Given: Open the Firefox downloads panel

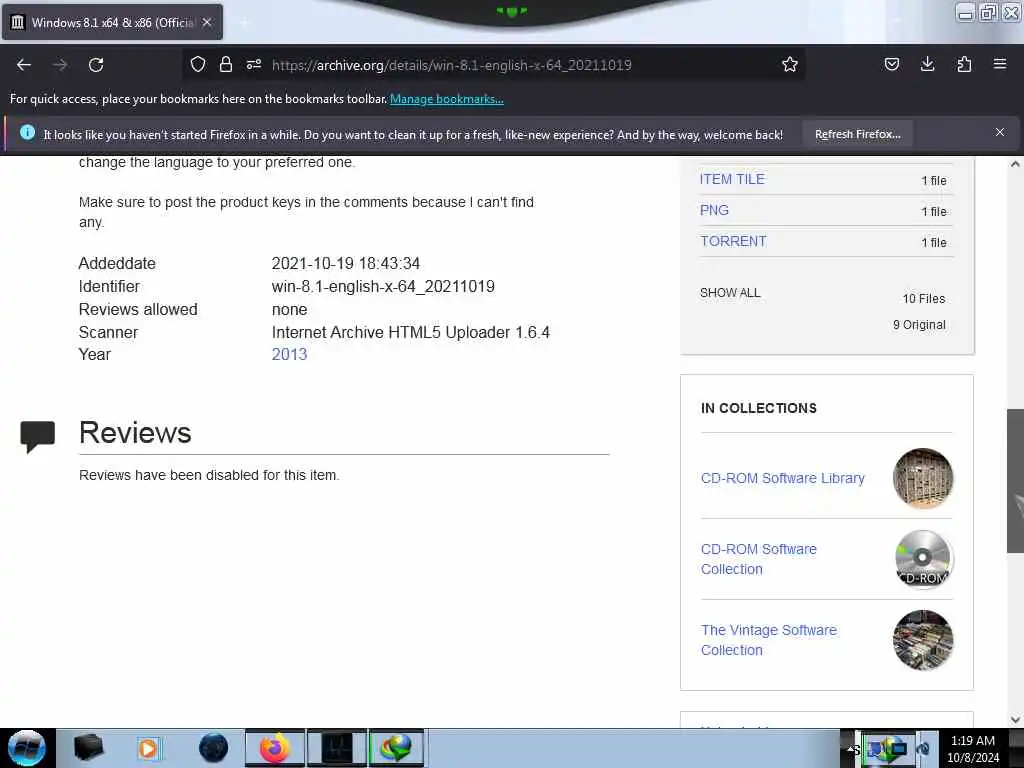Looking at the screenshot, I should pos(927,64).
